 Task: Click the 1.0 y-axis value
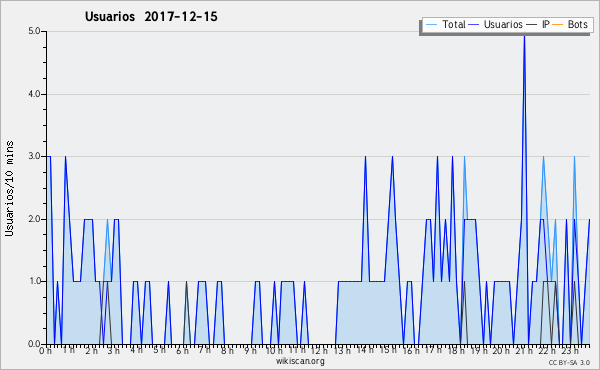[x=34, y=282]
